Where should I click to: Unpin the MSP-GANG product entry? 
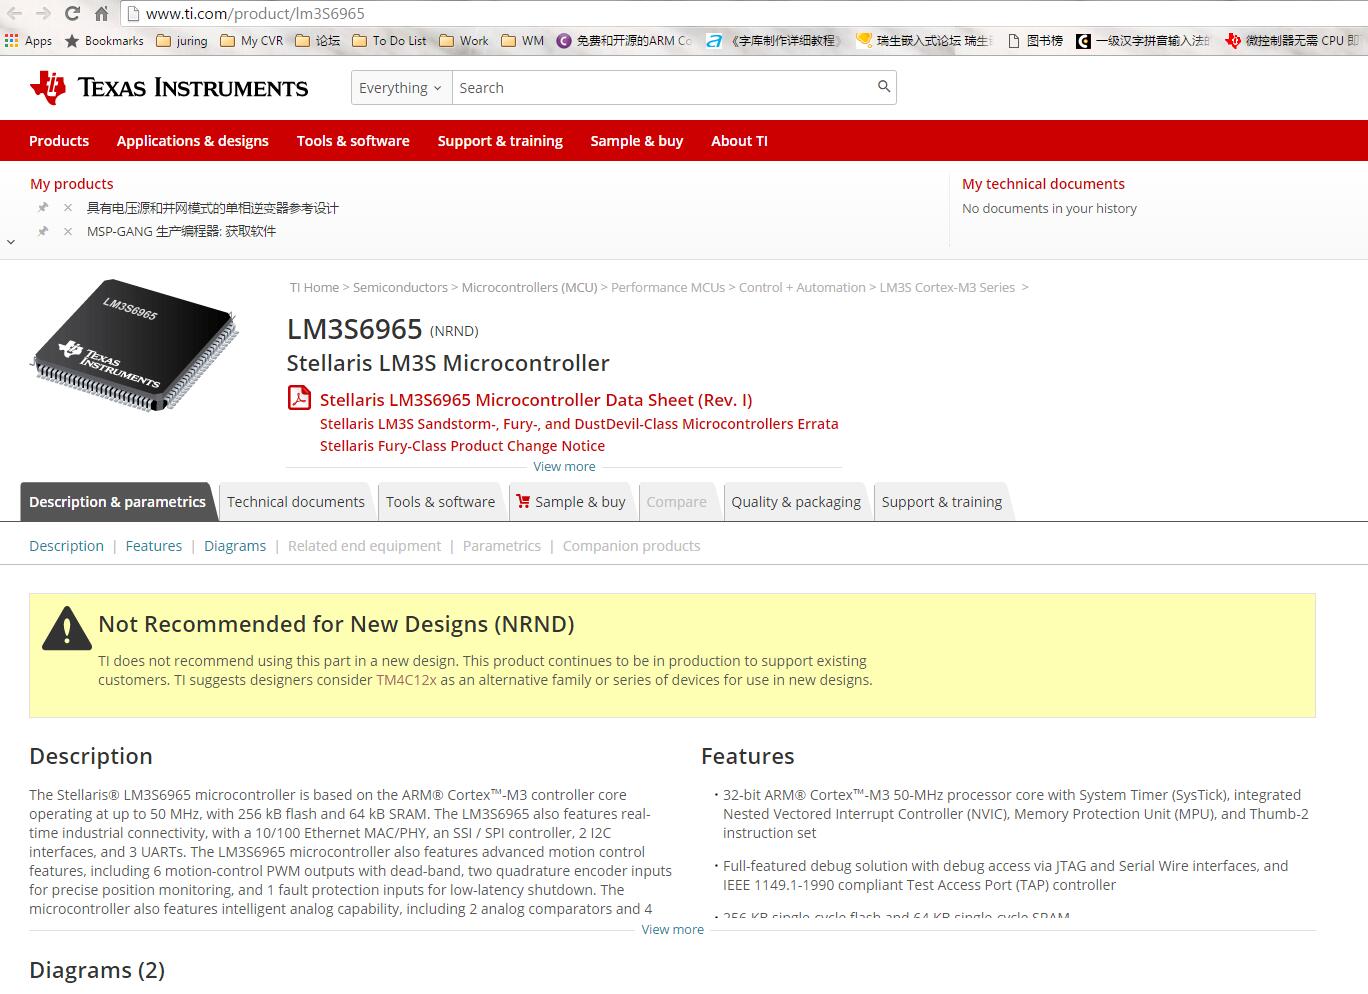click(x=42, y=231)
